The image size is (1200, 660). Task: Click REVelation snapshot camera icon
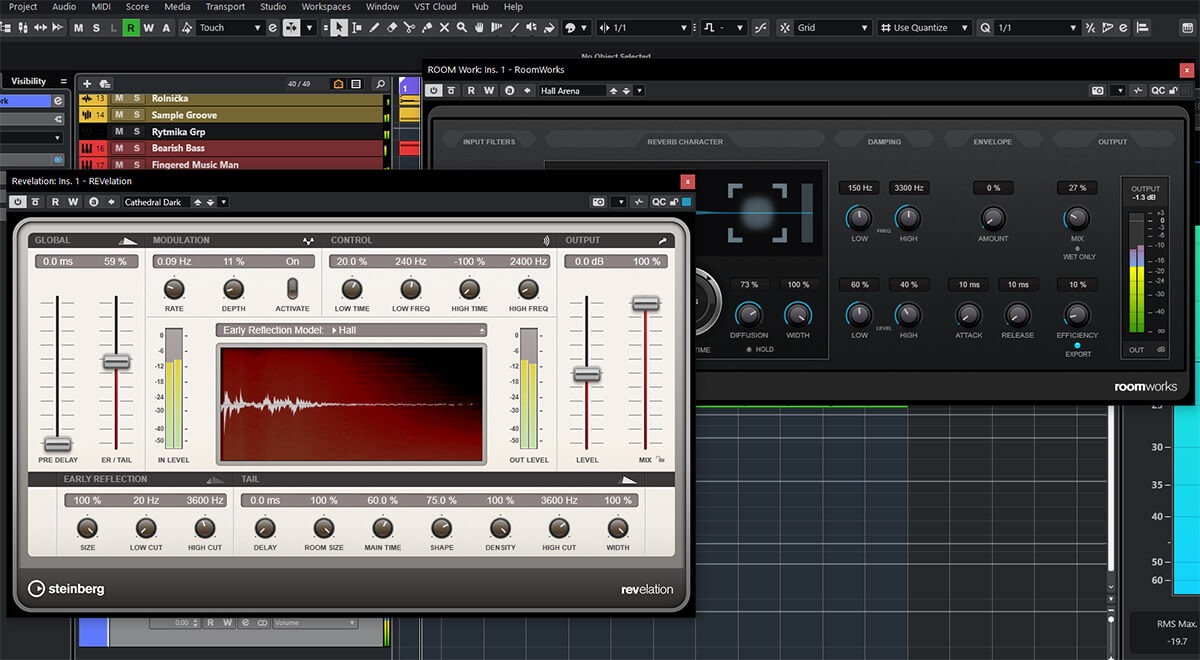pyautogui.click(x=598, y=202)
